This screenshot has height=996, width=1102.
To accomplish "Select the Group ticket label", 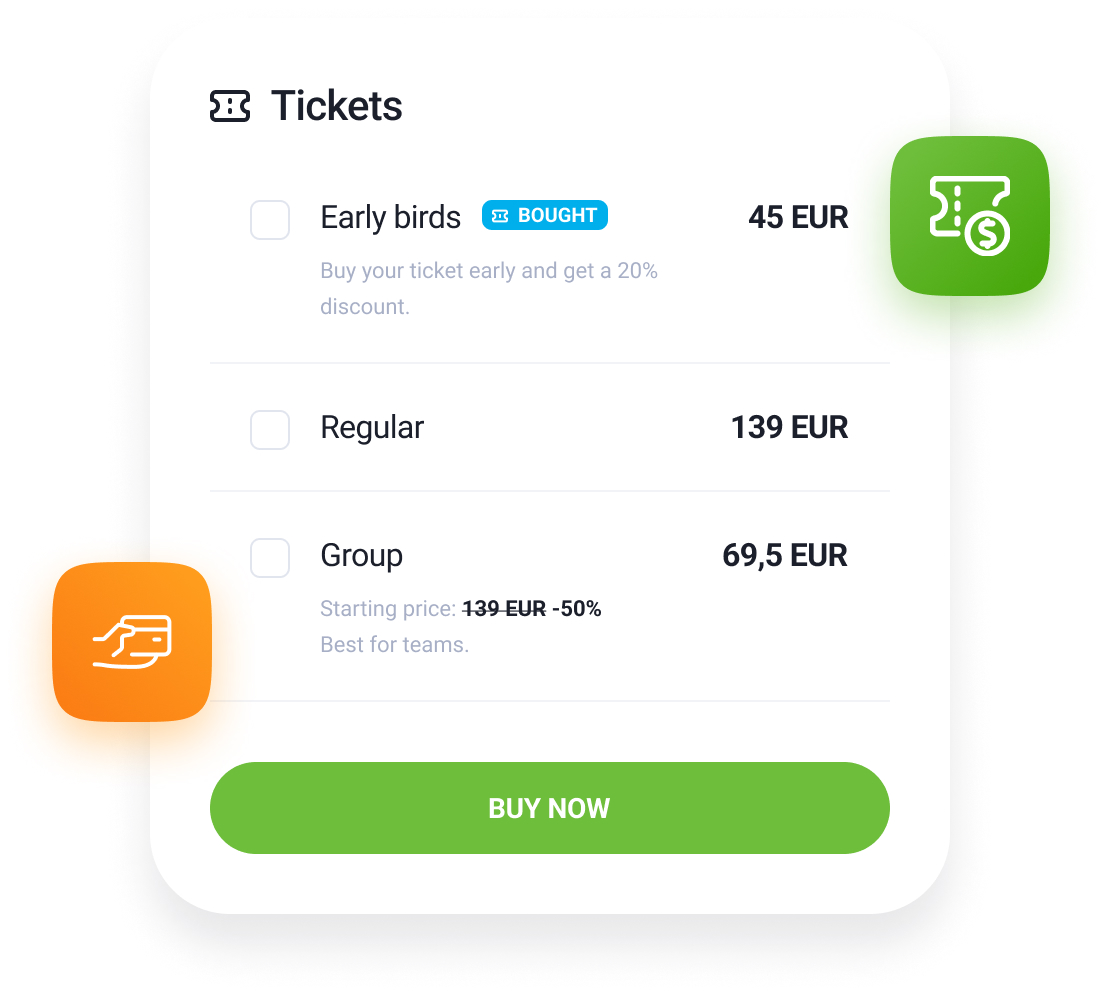I will (x=361, y=556).
